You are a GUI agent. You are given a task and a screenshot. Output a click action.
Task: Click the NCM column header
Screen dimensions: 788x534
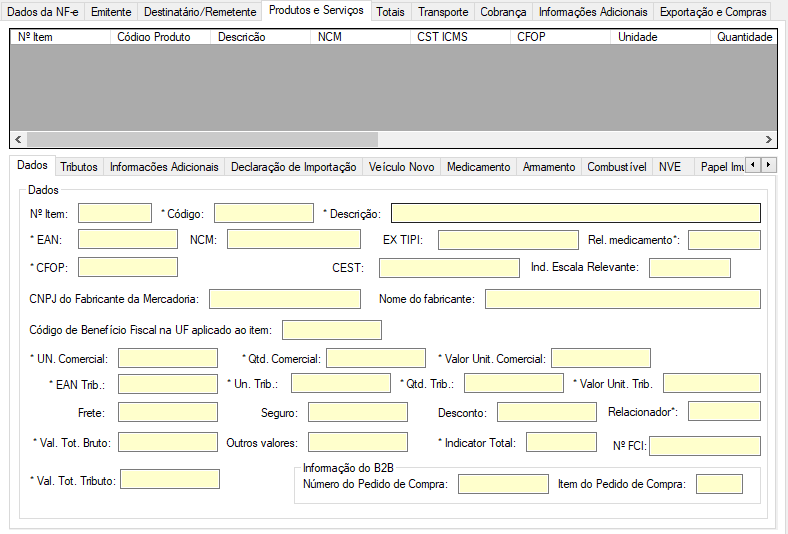point(360,37)
